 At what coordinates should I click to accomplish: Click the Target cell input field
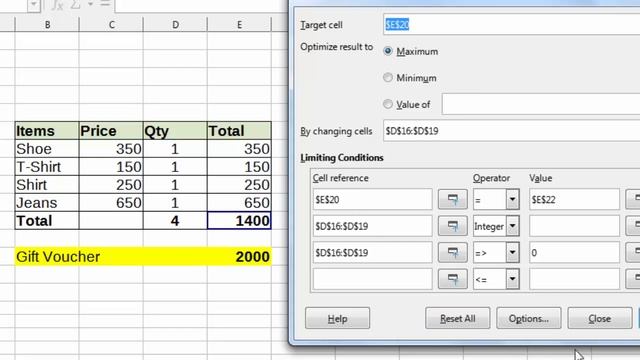click(x=511, y=24)
